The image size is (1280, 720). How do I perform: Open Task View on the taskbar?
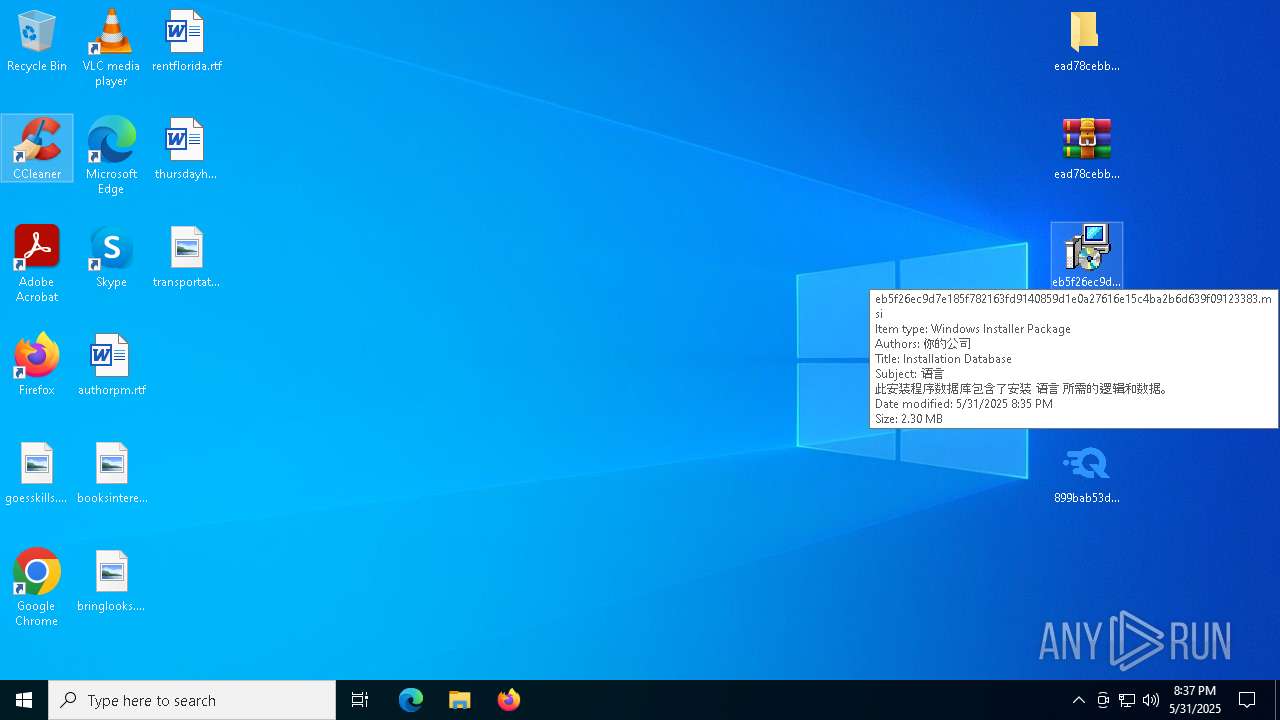pyautogui.click(x=360, y=700)
